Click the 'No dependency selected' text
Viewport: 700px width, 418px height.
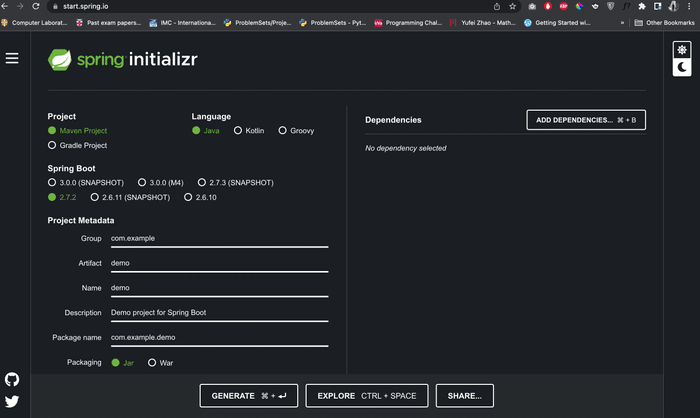405,148
